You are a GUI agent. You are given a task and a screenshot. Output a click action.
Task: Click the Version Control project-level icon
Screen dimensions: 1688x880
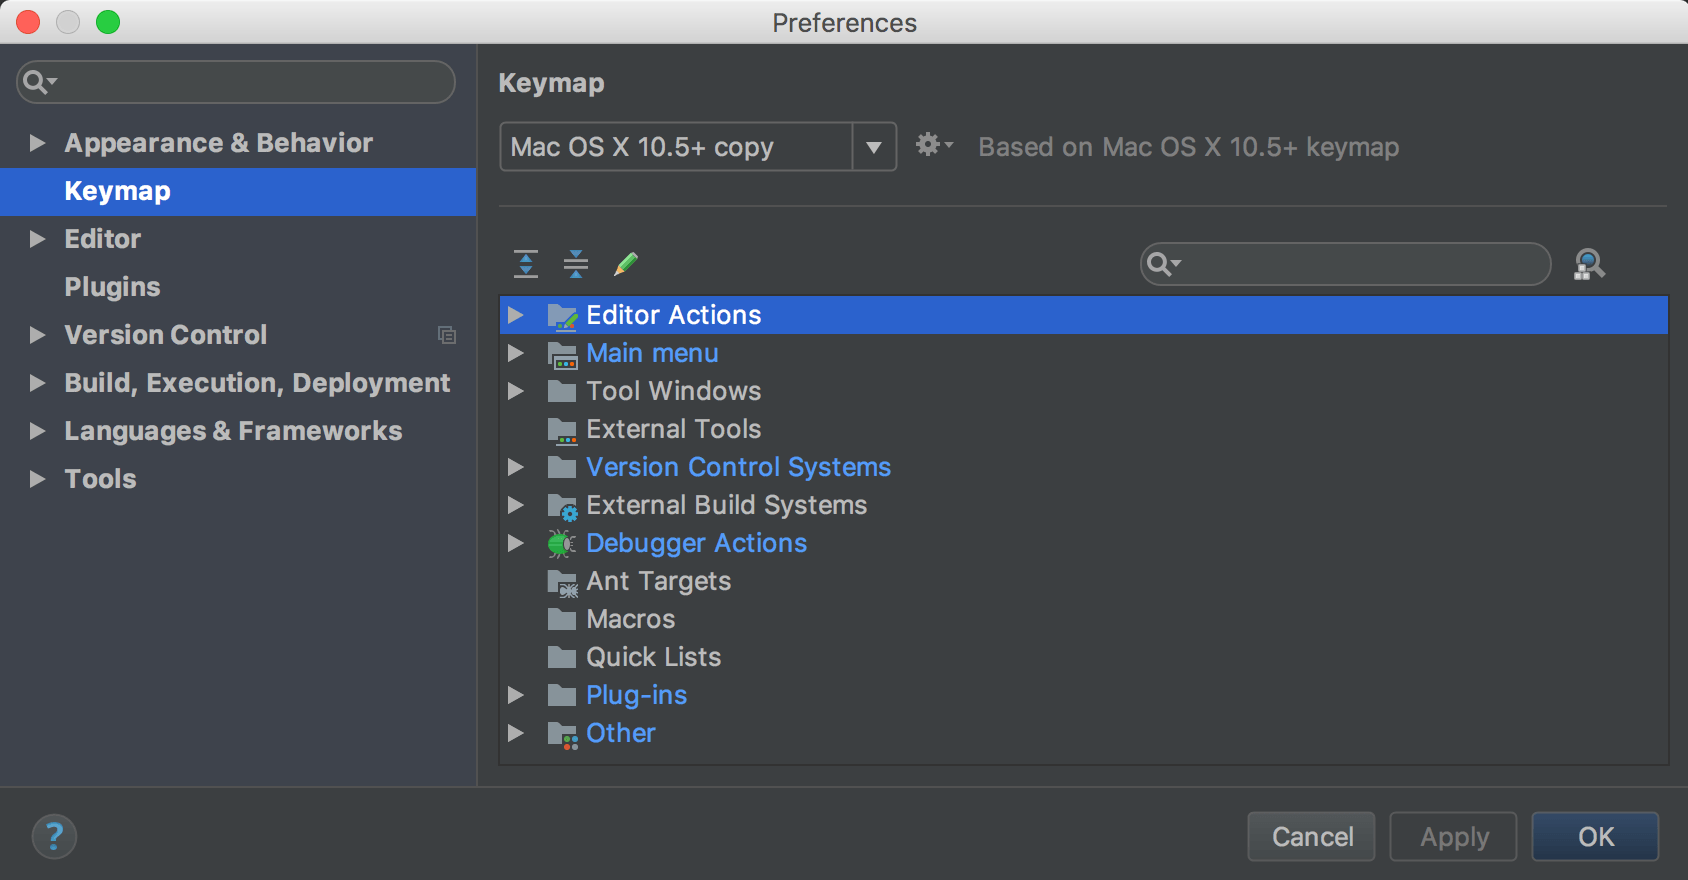(447, 335)
